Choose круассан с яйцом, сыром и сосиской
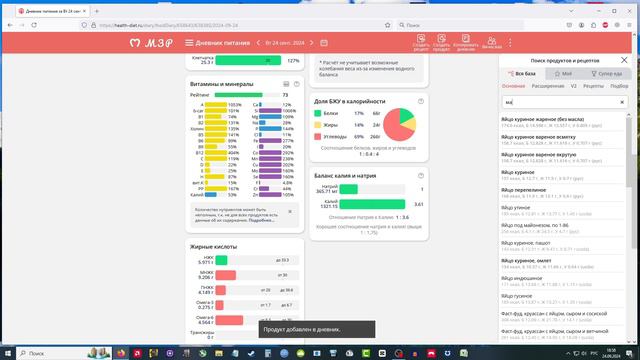Viewport: 640px width, 360px height. (x=562, y=316)
